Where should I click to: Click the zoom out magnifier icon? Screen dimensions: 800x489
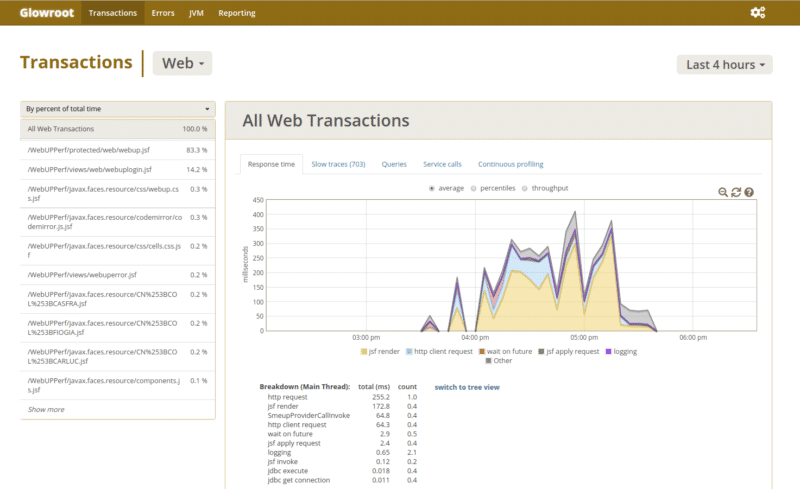723,192
